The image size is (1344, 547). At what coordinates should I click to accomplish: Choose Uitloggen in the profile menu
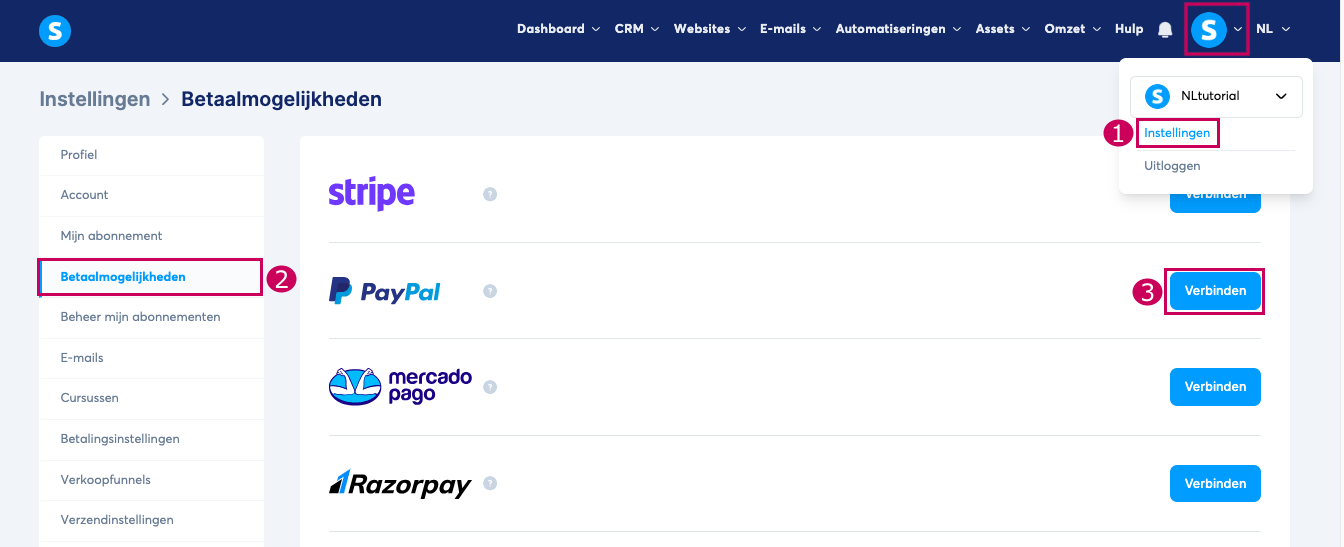coord(1172,166)
